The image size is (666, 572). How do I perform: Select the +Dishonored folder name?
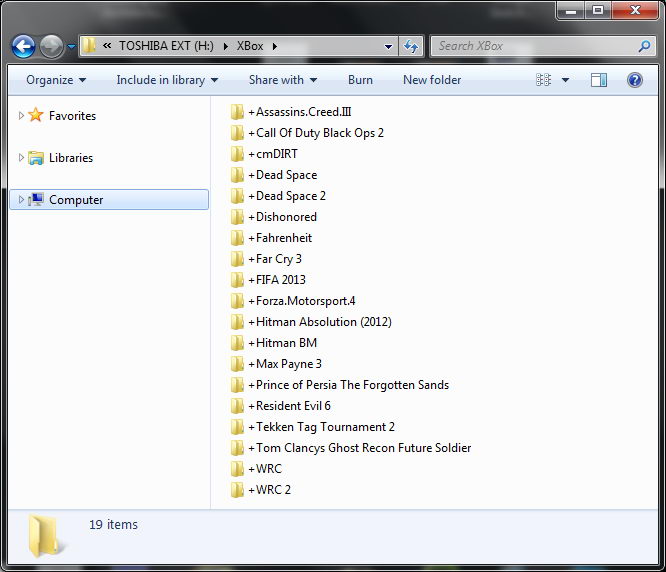[282, 217]
